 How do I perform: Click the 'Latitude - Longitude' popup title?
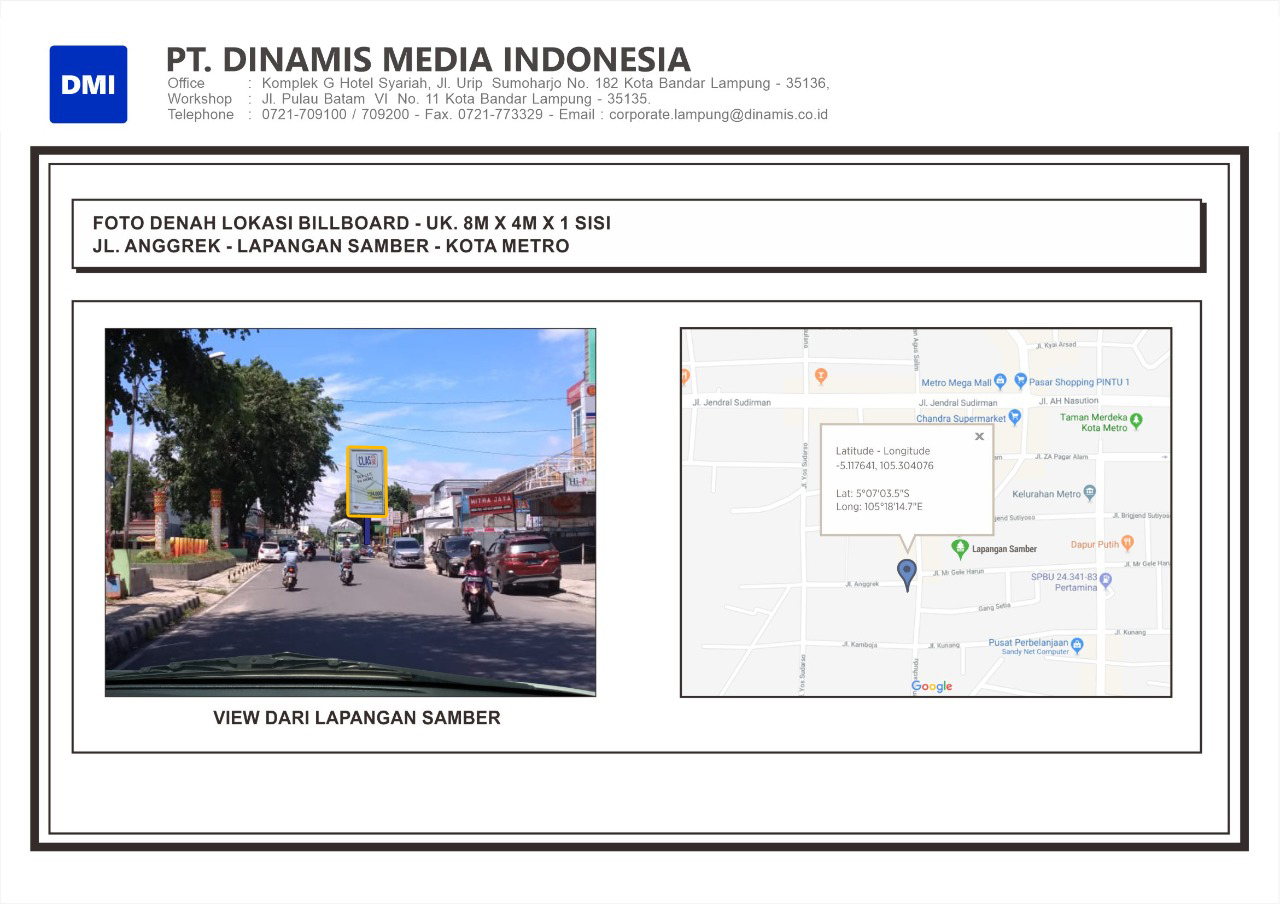coord(883,451)
